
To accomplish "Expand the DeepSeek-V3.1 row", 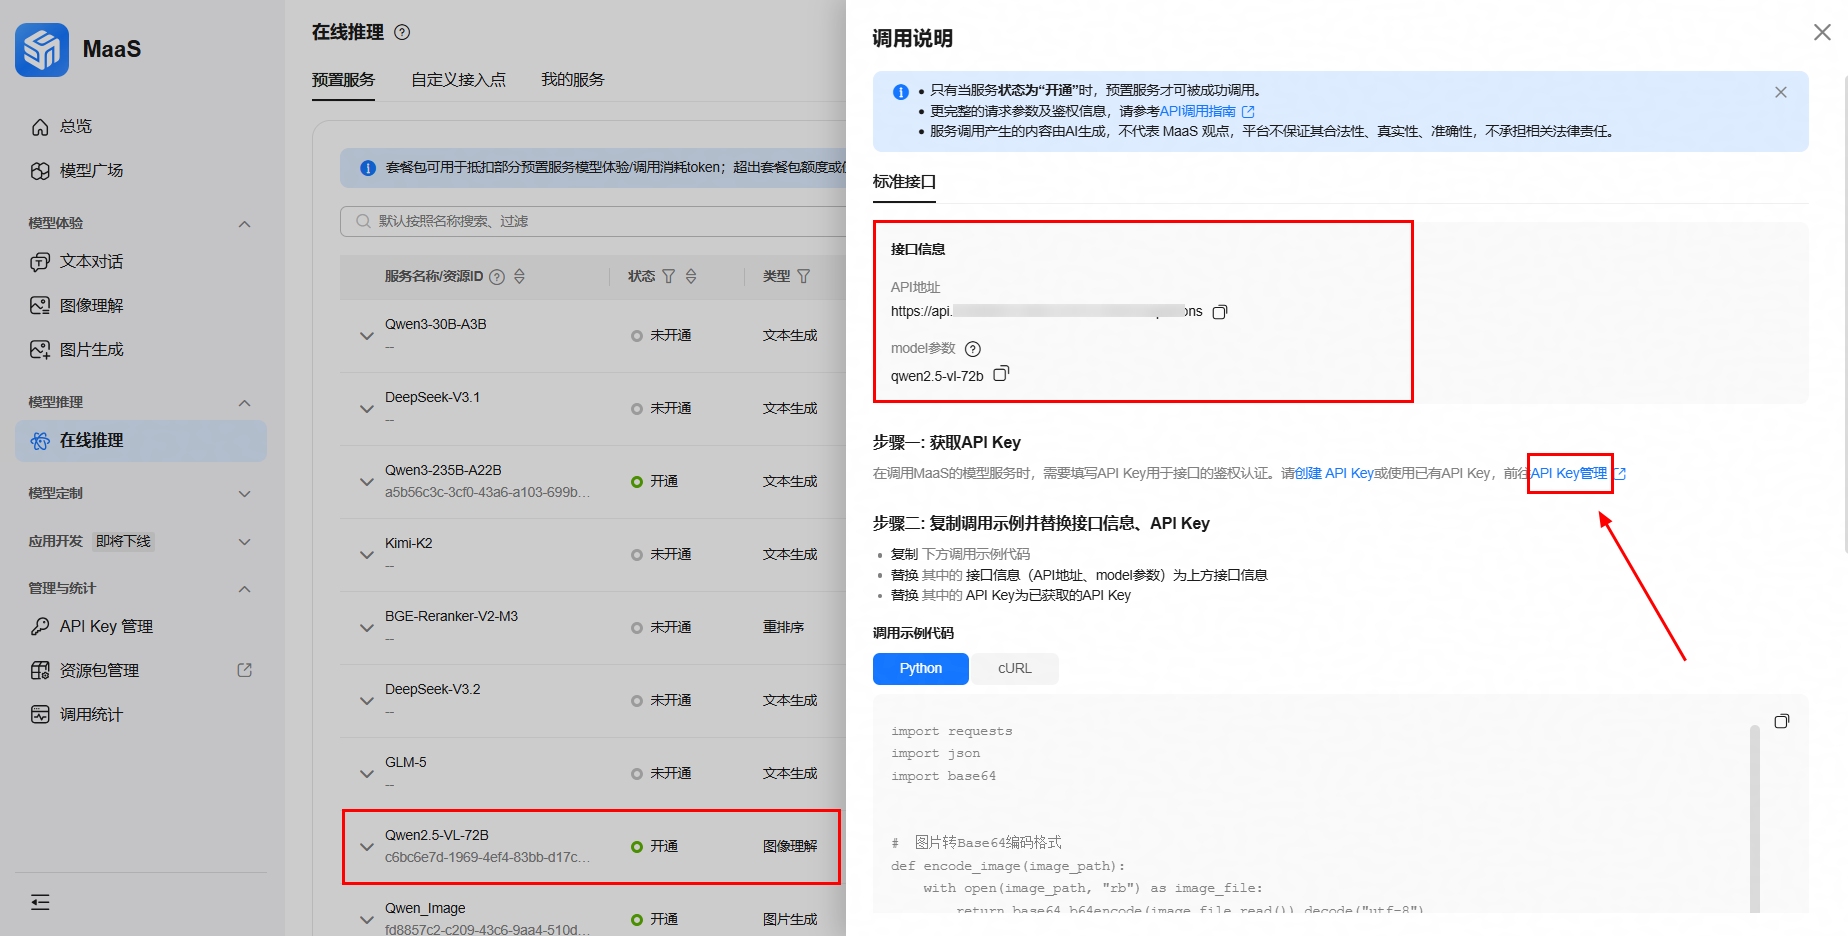I will pyautogui.click(x=367, y=409).
